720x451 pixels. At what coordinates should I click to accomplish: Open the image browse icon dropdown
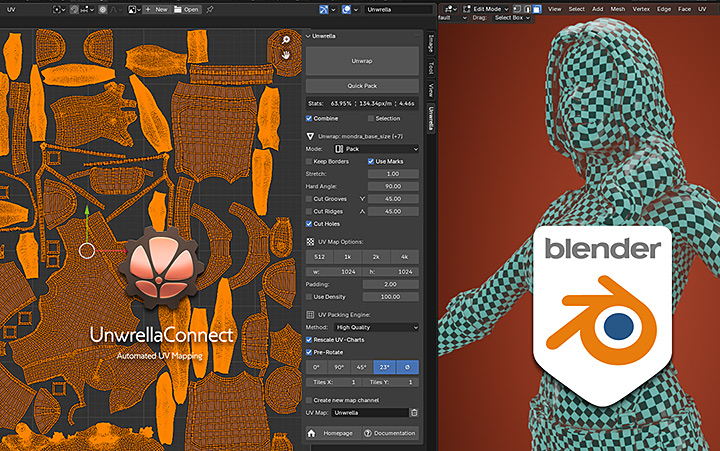tap(134, 9)
